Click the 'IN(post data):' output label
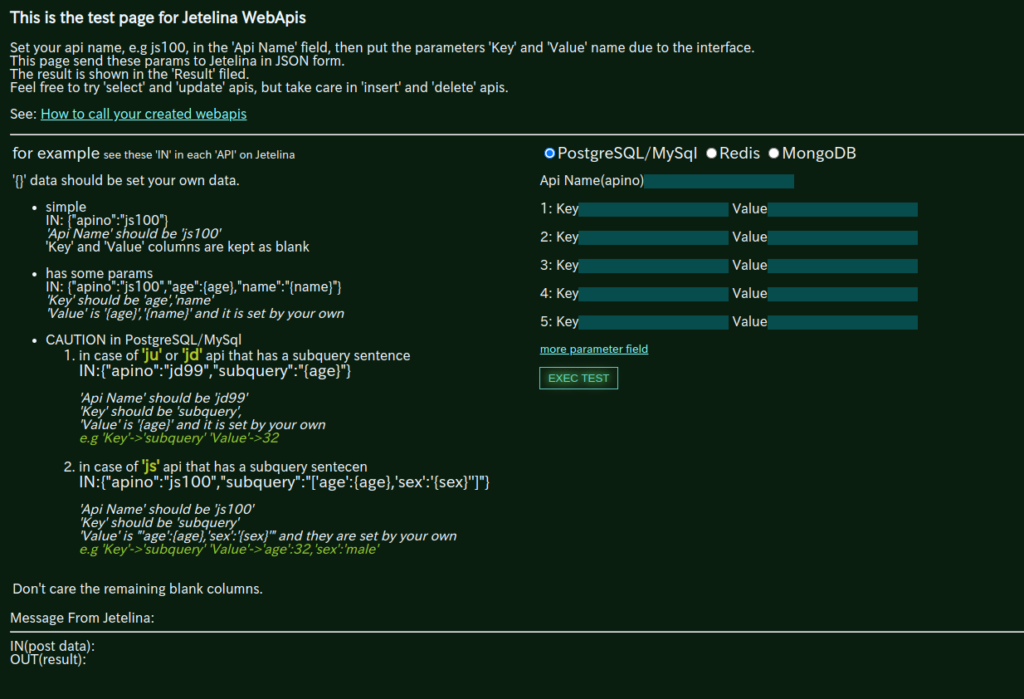Viewport: 1024px width, 699px height. click(59, 646)
